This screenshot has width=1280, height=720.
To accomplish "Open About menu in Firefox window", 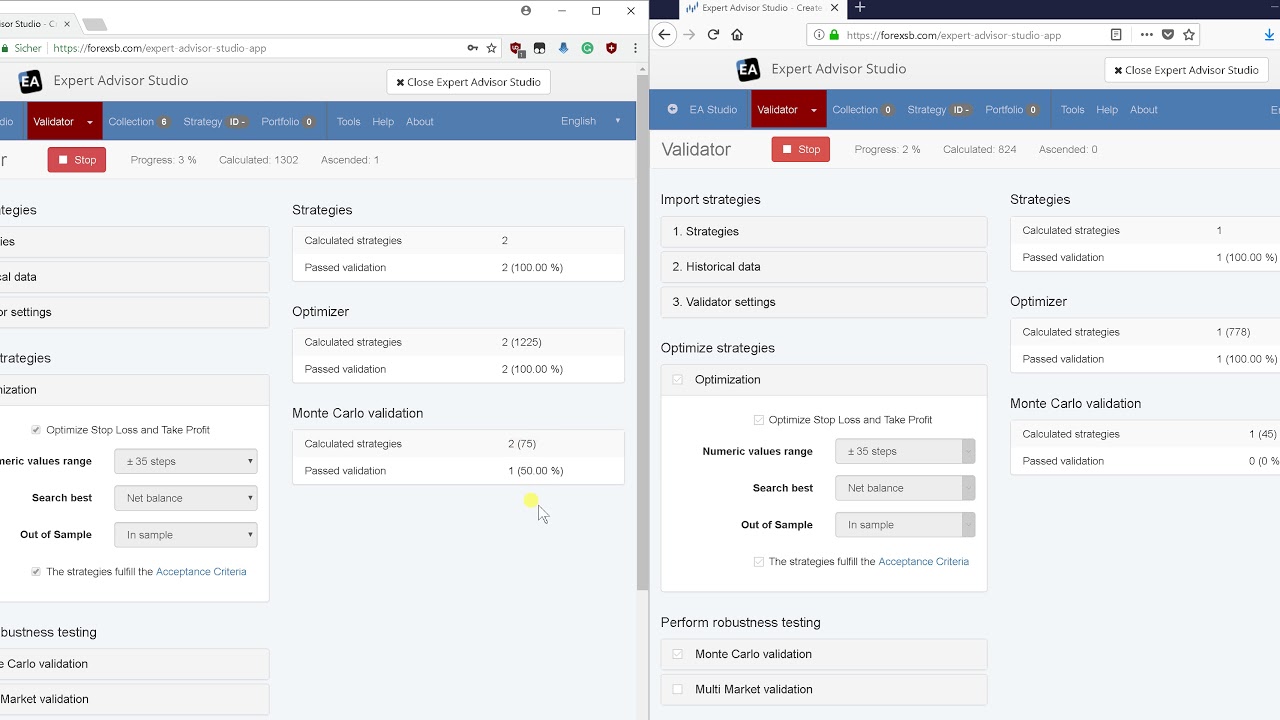I will 1144,110.
